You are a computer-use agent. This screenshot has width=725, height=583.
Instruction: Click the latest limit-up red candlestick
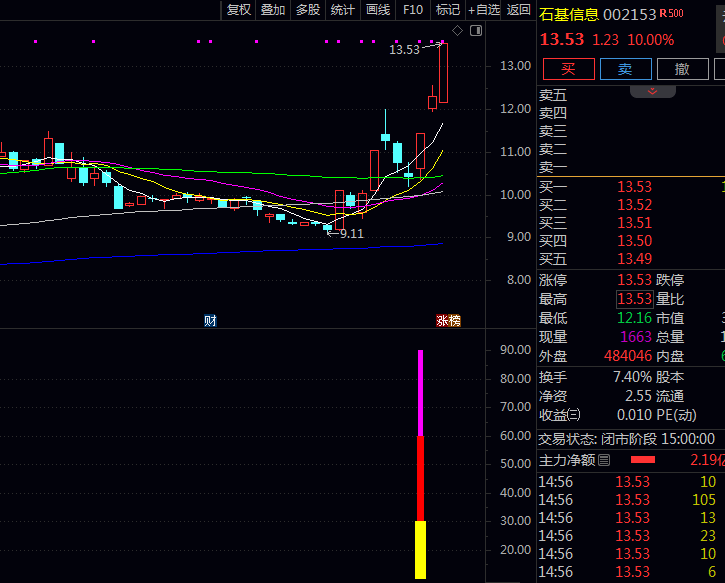click(443, 73)
